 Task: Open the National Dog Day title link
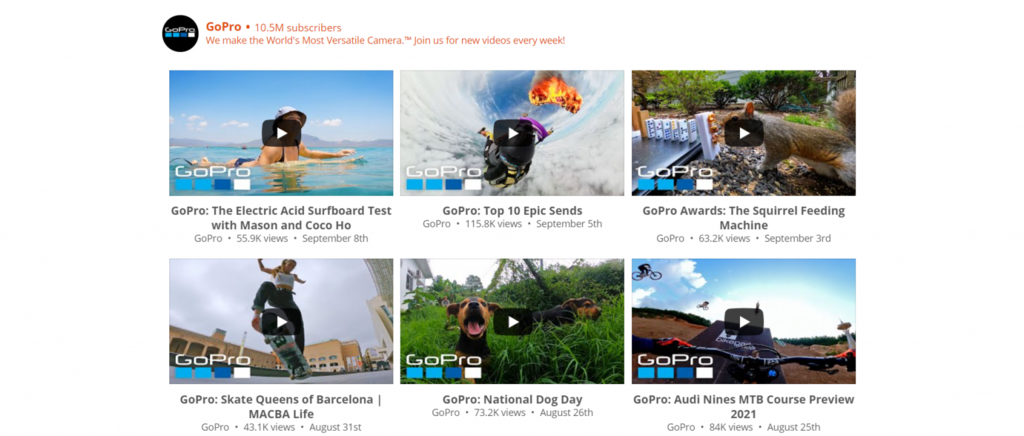tap(513, 399)
